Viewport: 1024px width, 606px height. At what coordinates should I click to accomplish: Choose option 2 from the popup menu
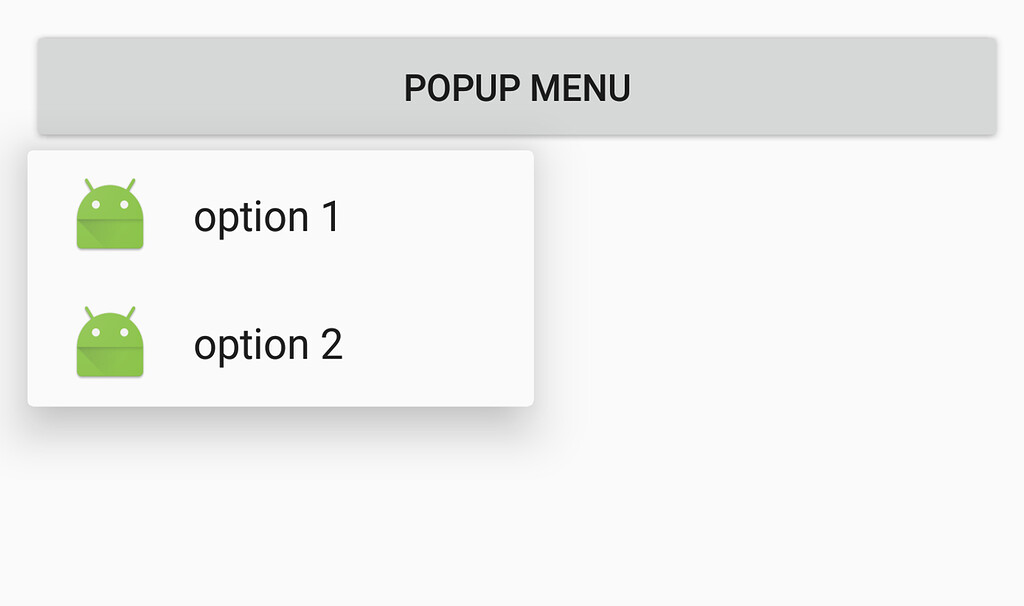[x=267, y=343]
